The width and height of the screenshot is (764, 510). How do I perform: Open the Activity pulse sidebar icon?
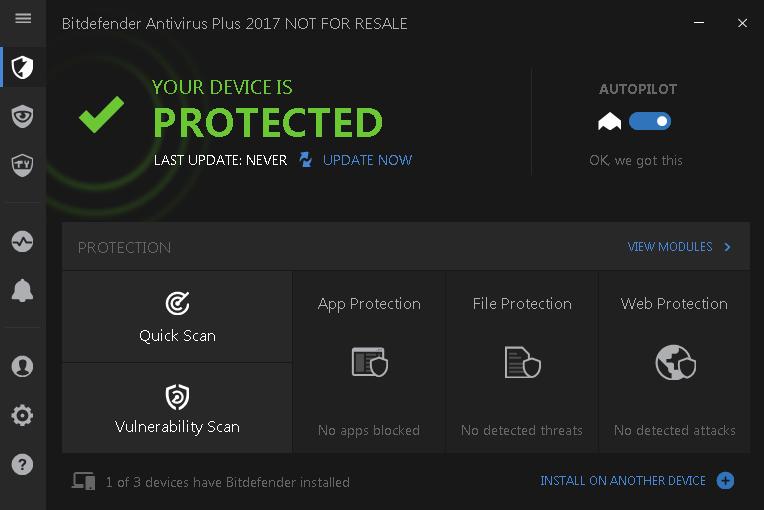(22, 242)
